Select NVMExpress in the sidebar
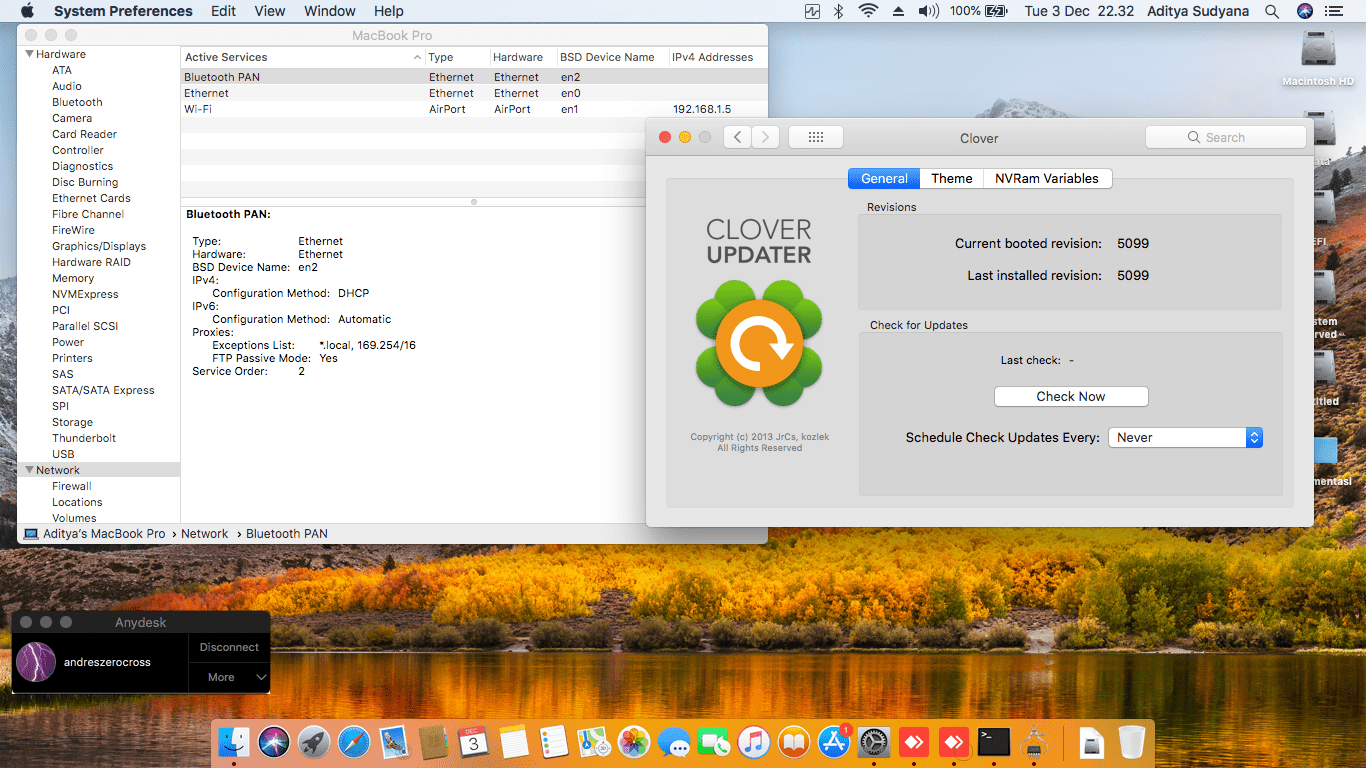1366x768 pixels. pyautogui.click(x=85, y=294)
